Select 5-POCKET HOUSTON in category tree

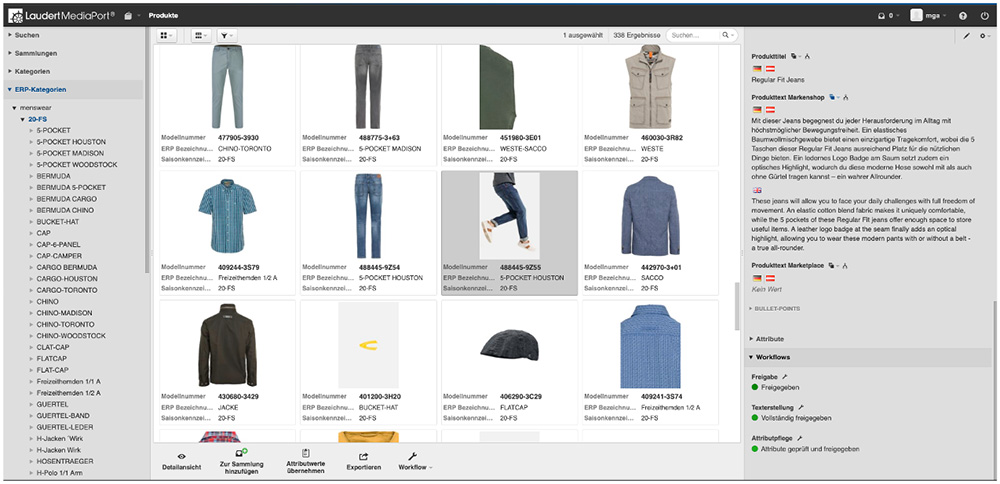(71, 142)
